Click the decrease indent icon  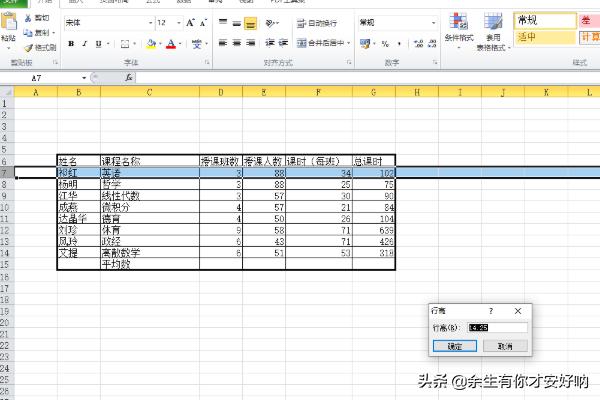(x=270, y=43)
